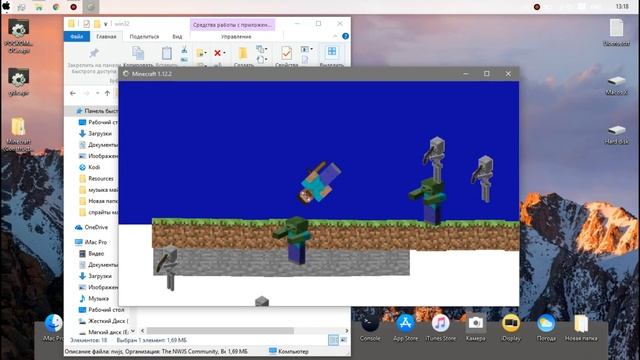
Task: Switch to the Главная ribbon tab
Action: (106, 36)
